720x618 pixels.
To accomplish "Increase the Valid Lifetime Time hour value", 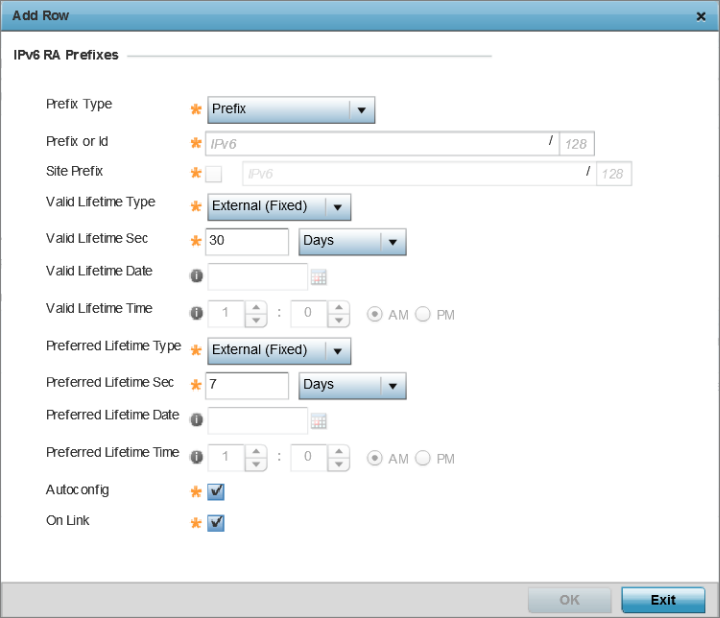I will click(x=258, y=307).
